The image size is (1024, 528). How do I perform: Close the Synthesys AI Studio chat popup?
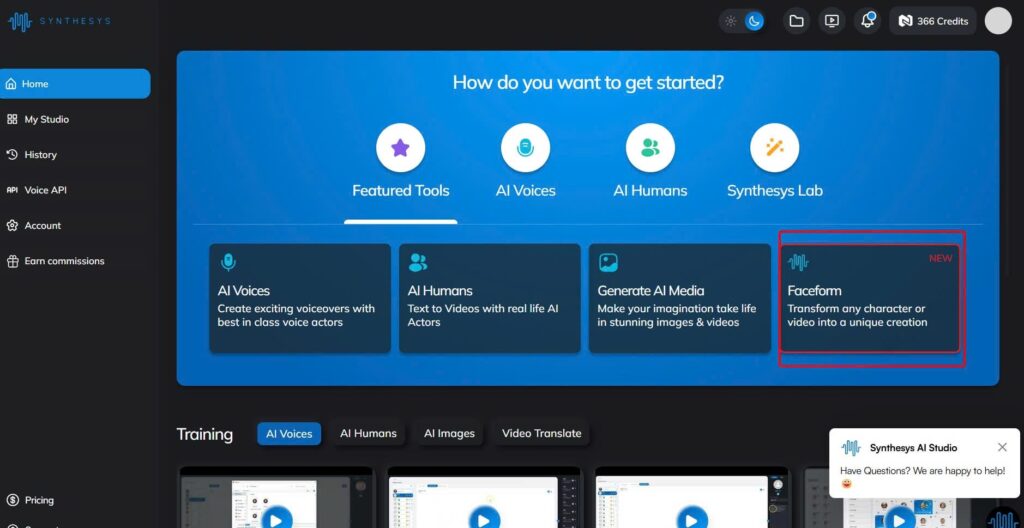tap(1002, 447)
